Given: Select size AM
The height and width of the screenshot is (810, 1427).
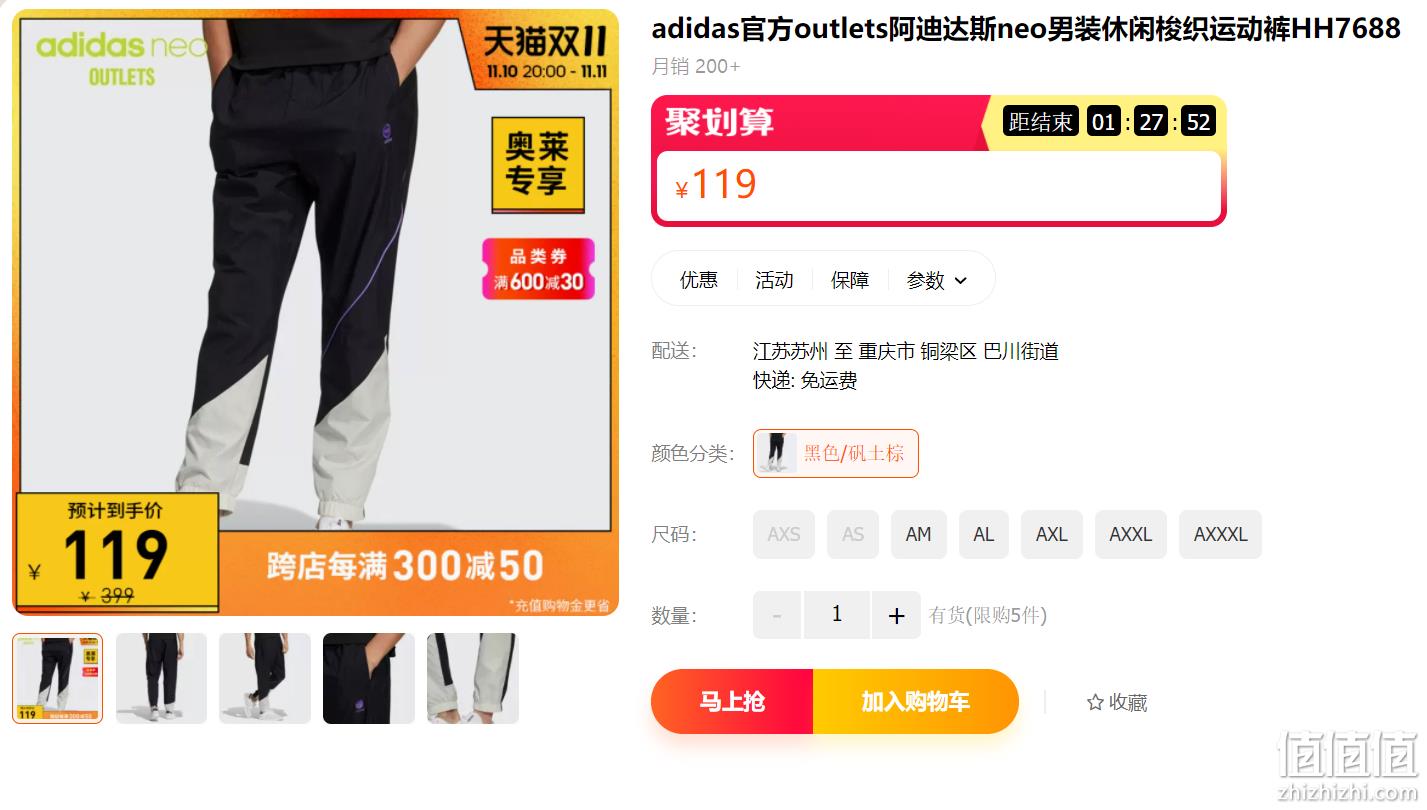Looking at the screenshot, I should [918, 534].
